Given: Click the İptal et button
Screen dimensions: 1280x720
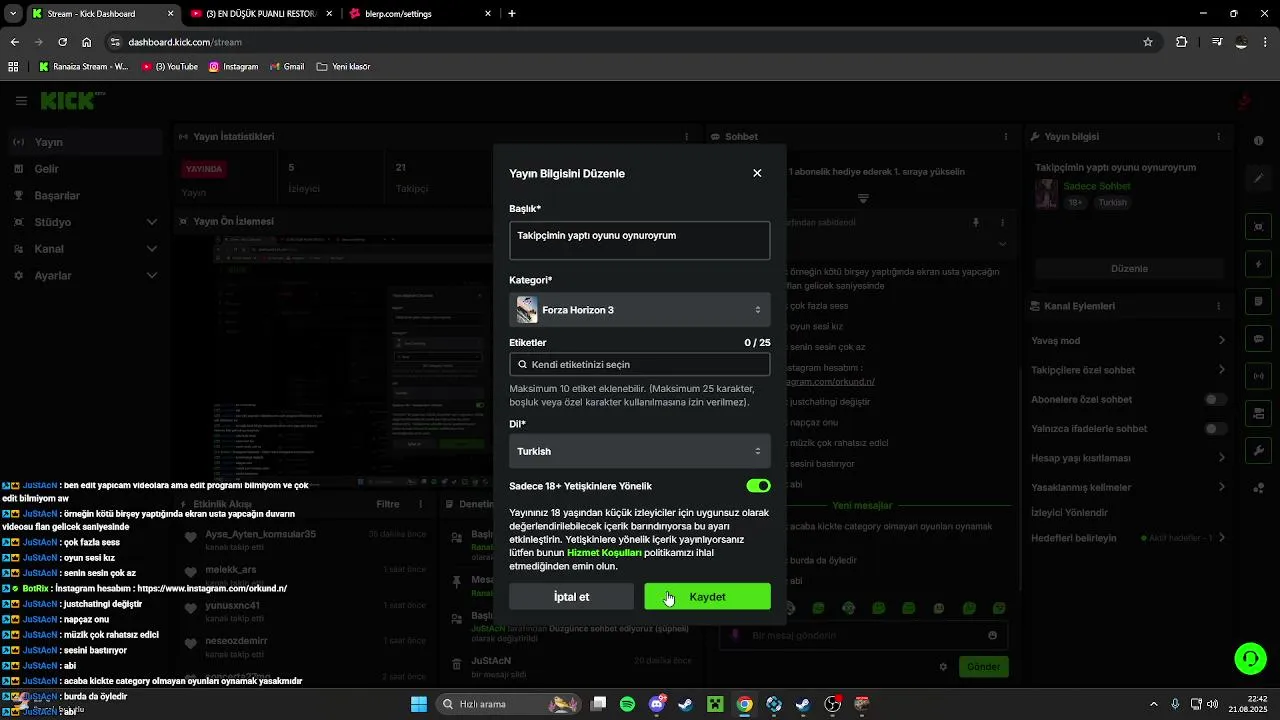Looking at the screenshot, I should [x=571, y=597].
